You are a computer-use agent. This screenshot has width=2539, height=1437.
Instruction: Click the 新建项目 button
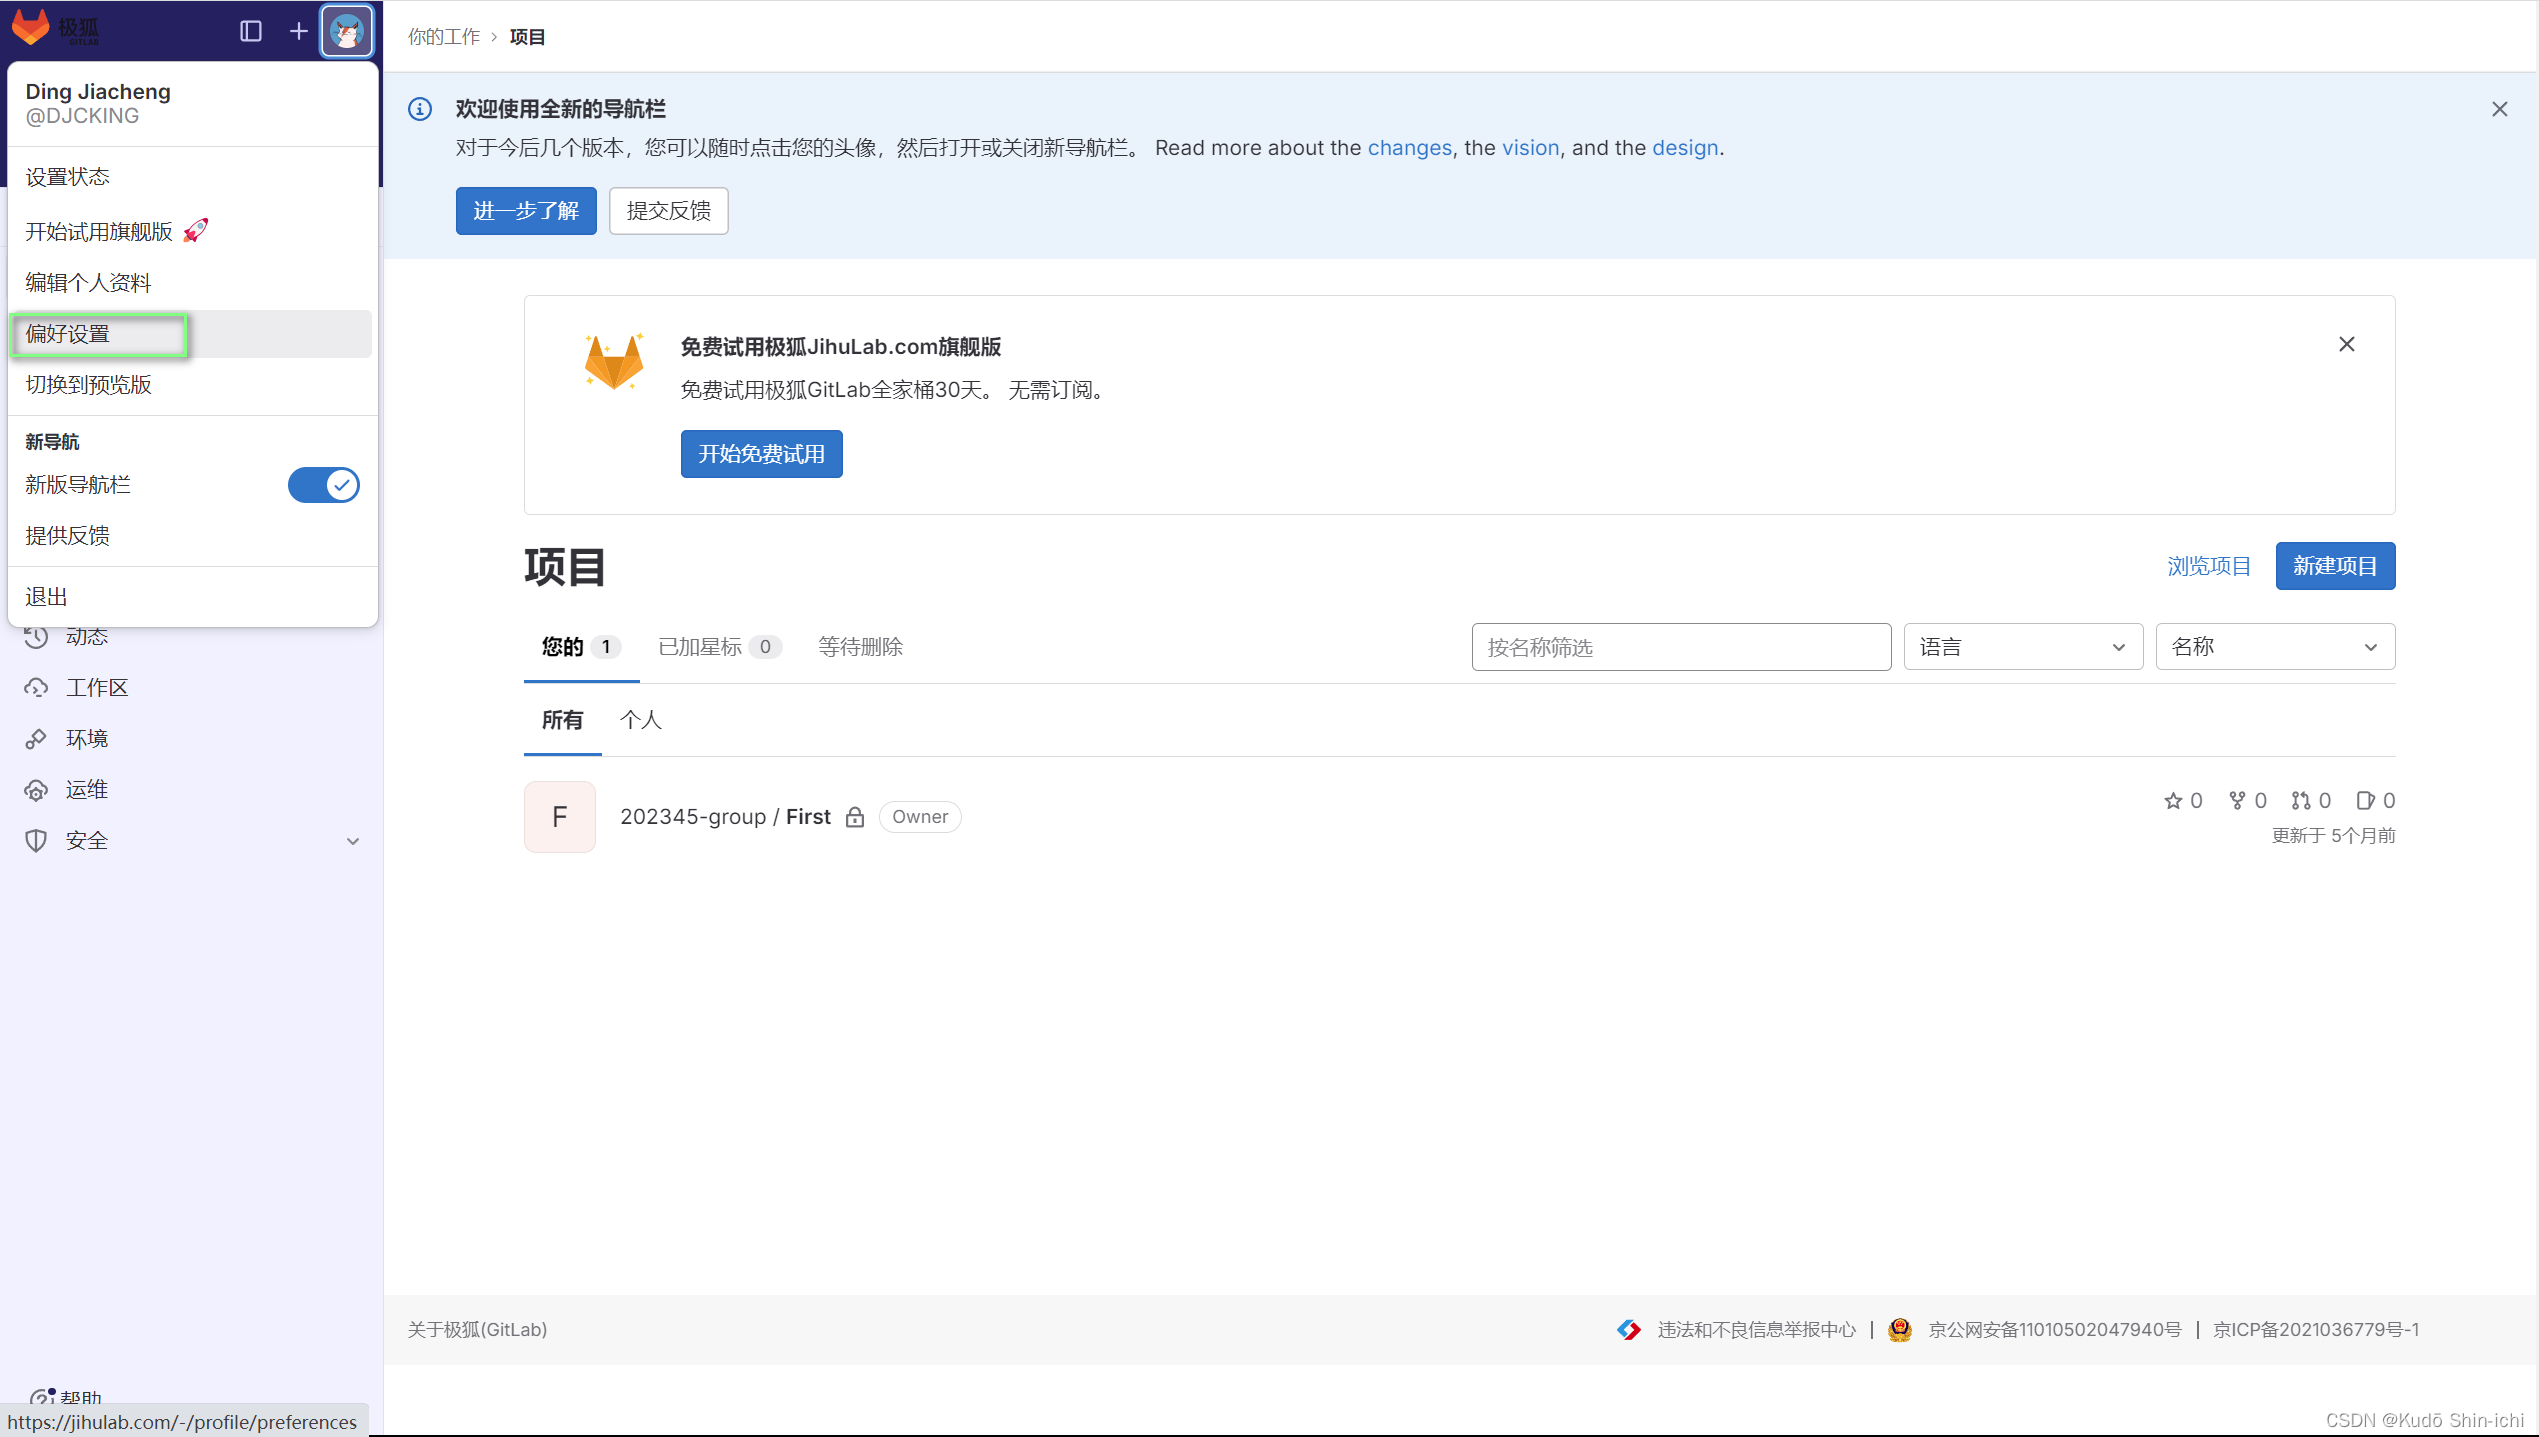click(2334, 565)
